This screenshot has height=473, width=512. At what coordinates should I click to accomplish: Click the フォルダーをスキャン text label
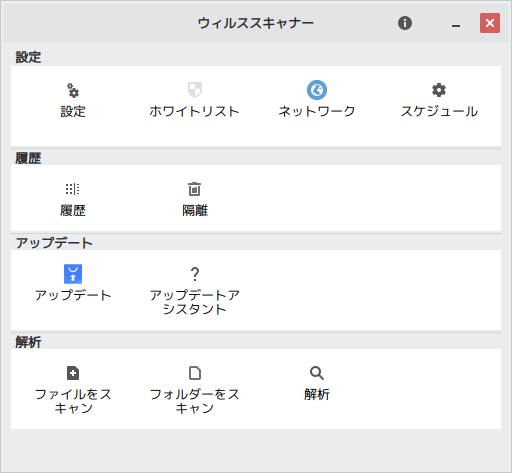(x=195, y=401)
